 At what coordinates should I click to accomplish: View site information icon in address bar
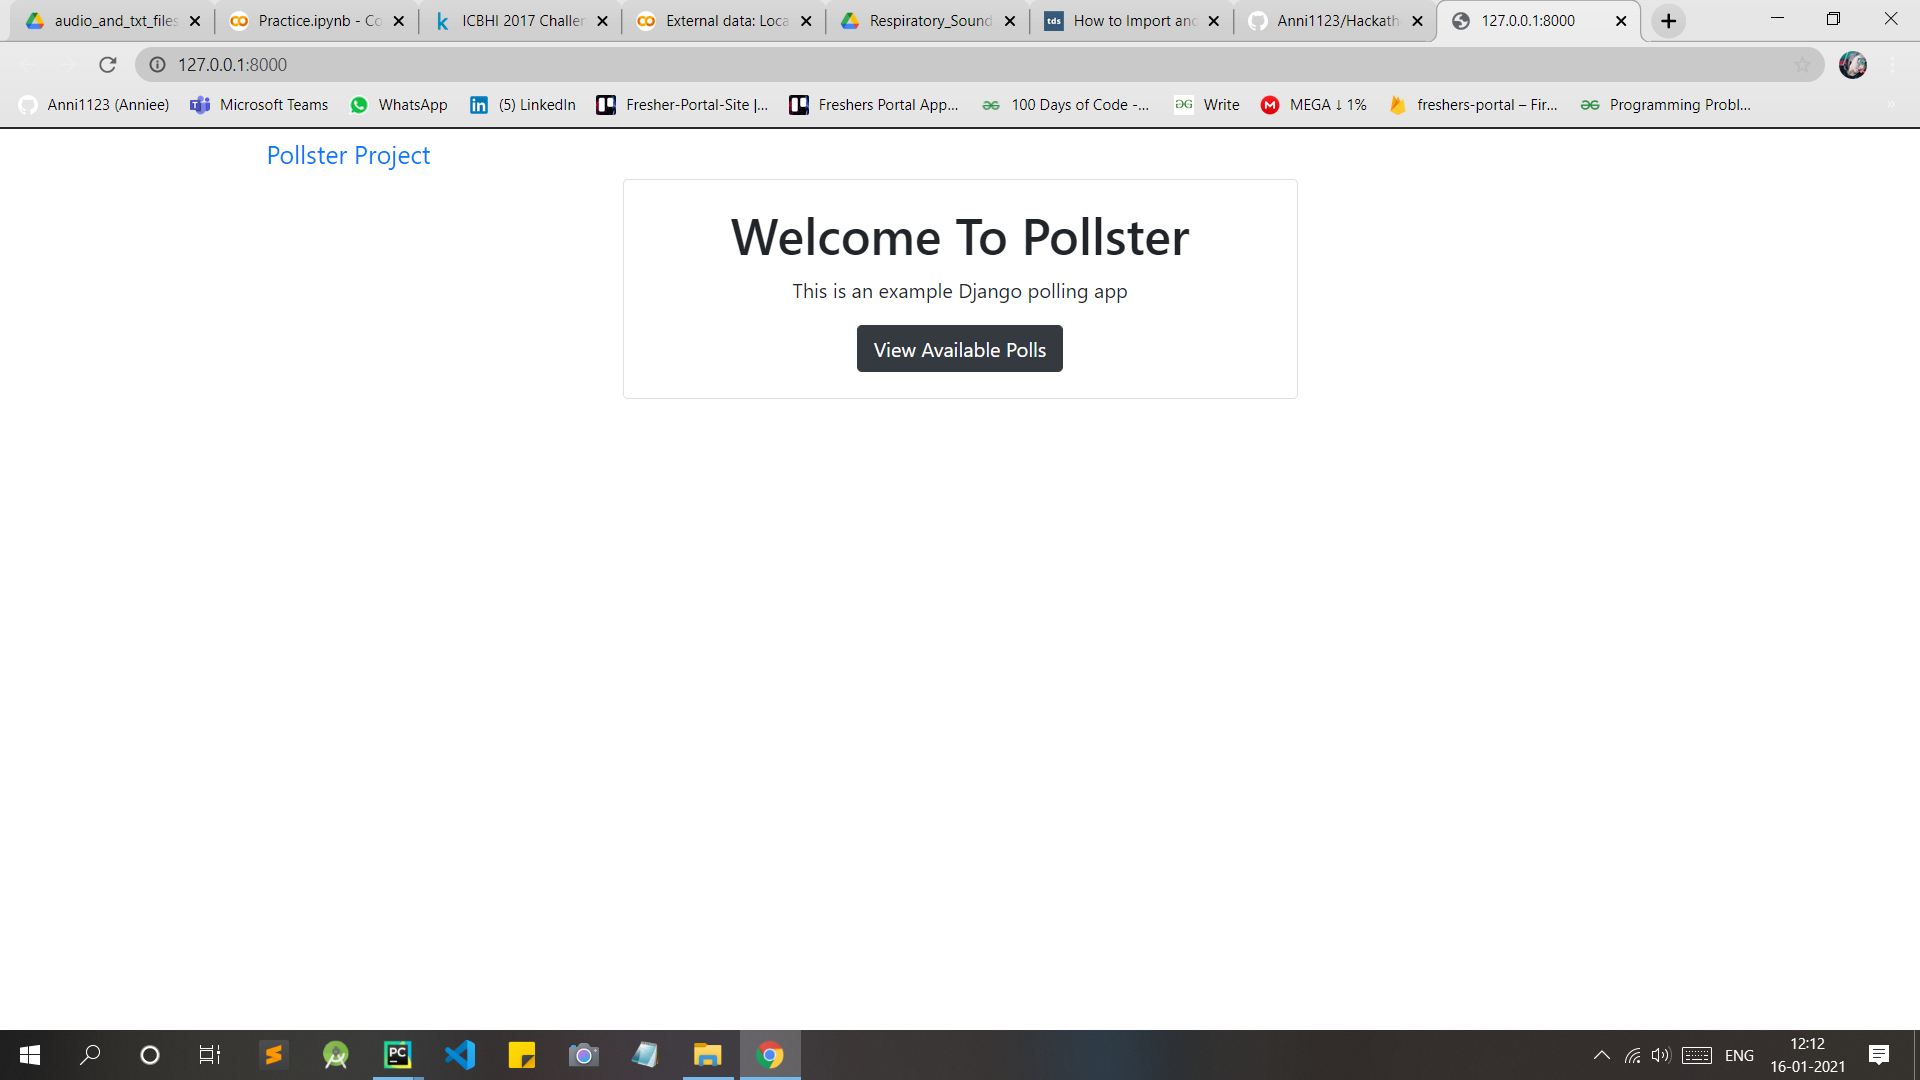click(x=157, y=65)
